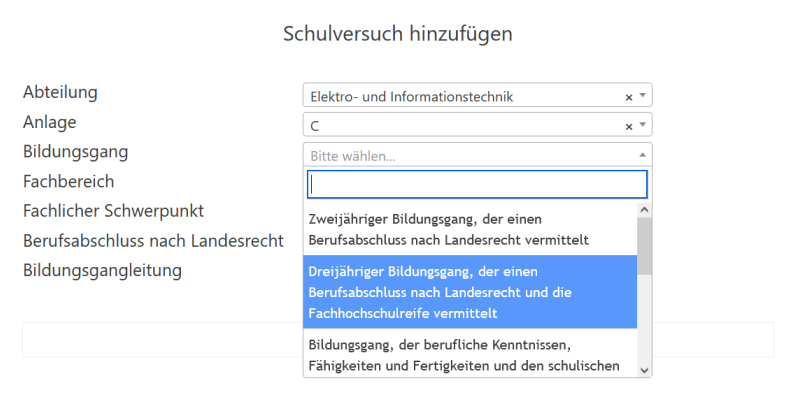The width and height of the screenshot is (785, 401).
Task: Click the 'Bildungsgangleitung' label
Action: click(102, 270)
